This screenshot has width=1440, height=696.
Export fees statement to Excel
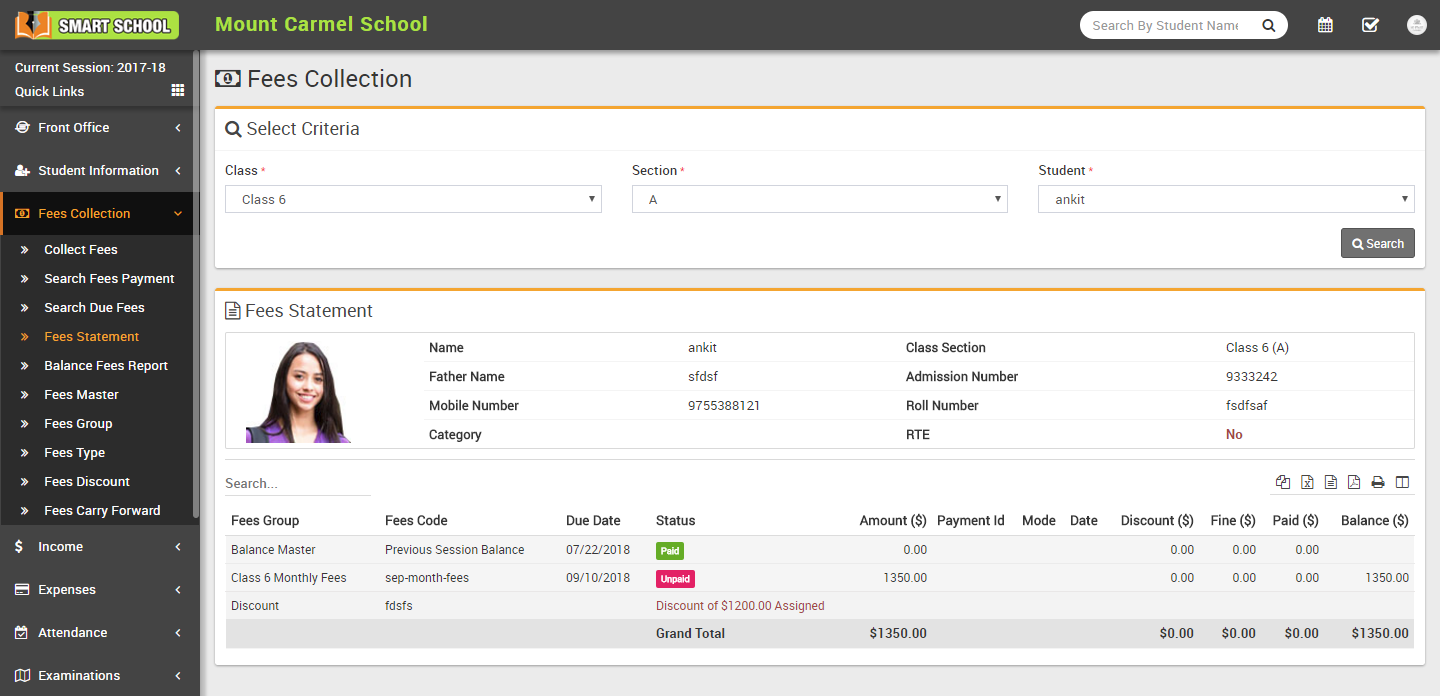(x=1307, y=482)
